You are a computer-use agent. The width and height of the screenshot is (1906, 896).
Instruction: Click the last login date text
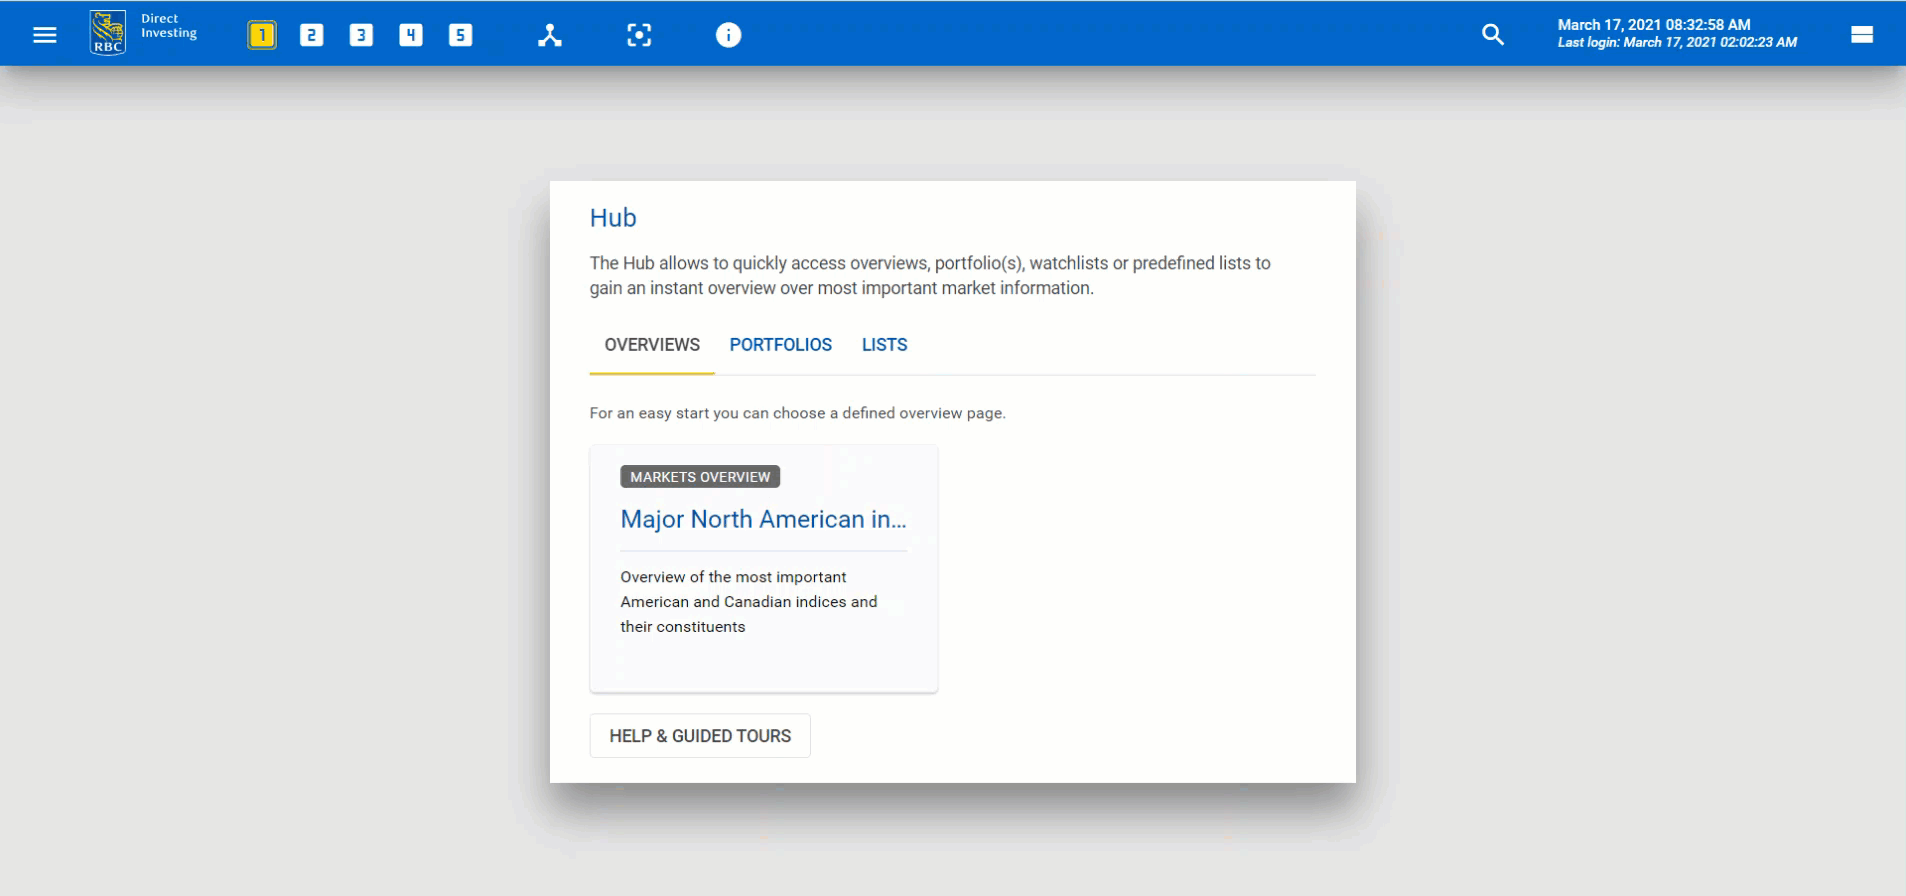coord(1677,43)
